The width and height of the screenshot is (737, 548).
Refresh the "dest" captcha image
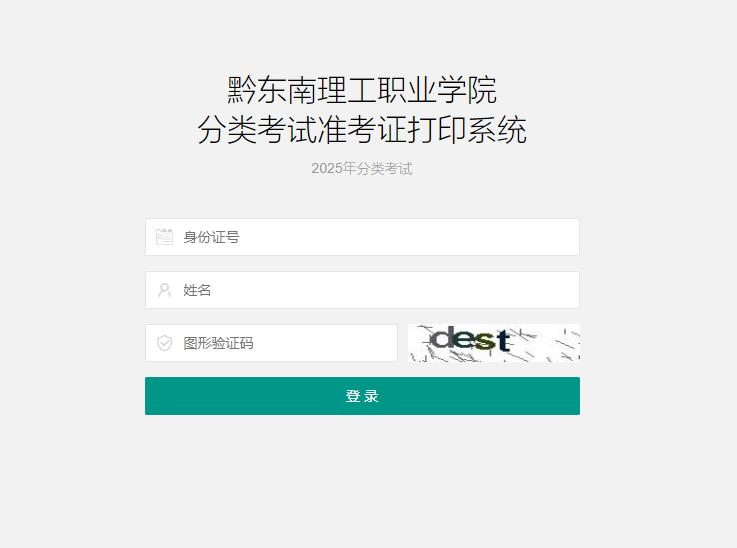494,343
